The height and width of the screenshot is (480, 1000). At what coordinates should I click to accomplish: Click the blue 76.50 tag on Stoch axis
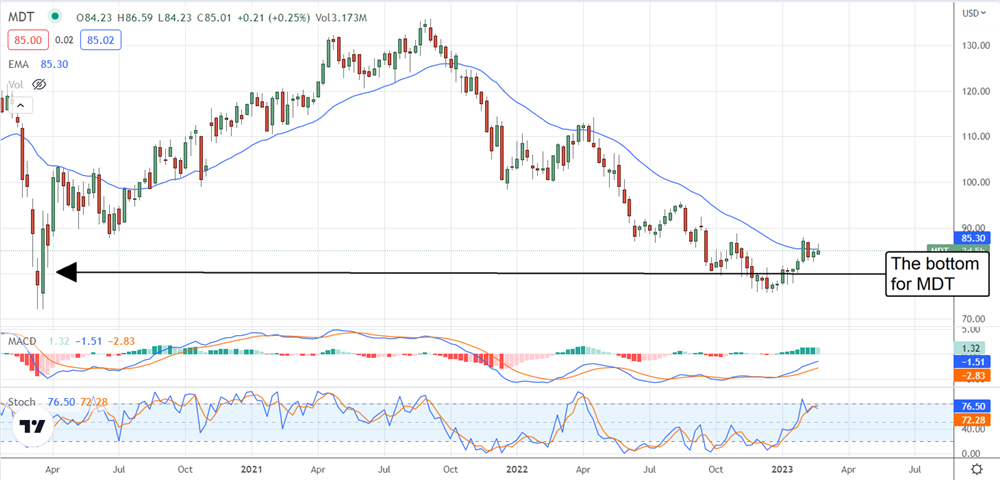point(973,407)
